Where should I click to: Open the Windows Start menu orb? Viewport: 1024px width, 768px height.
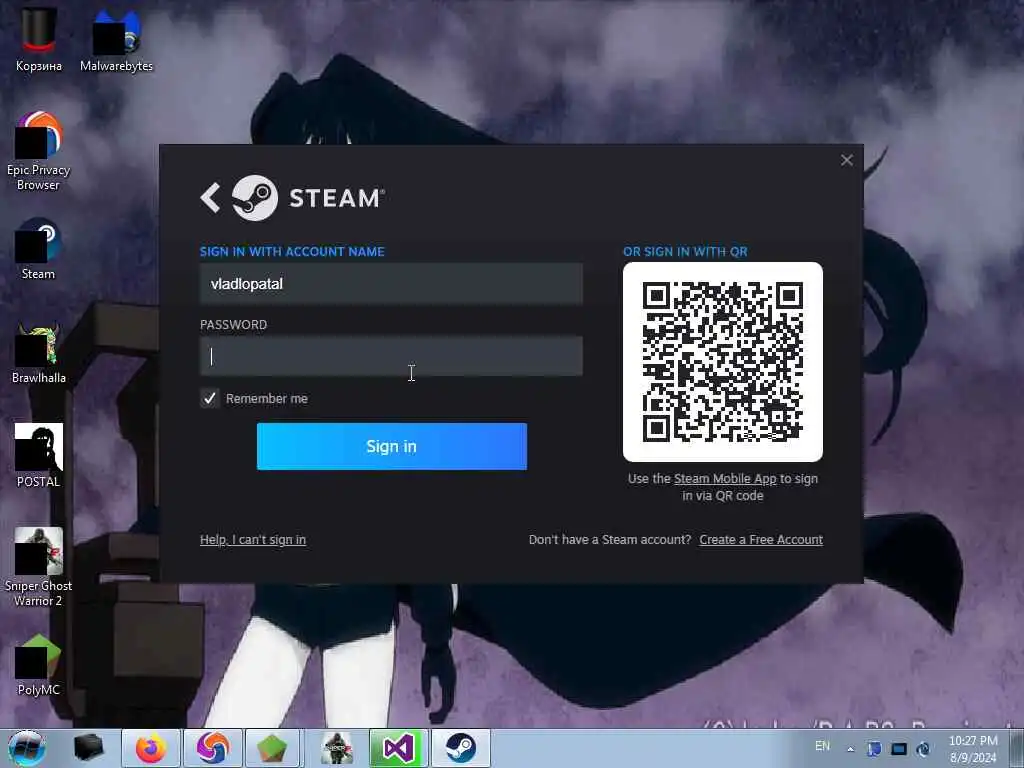(x=27, y=748)
